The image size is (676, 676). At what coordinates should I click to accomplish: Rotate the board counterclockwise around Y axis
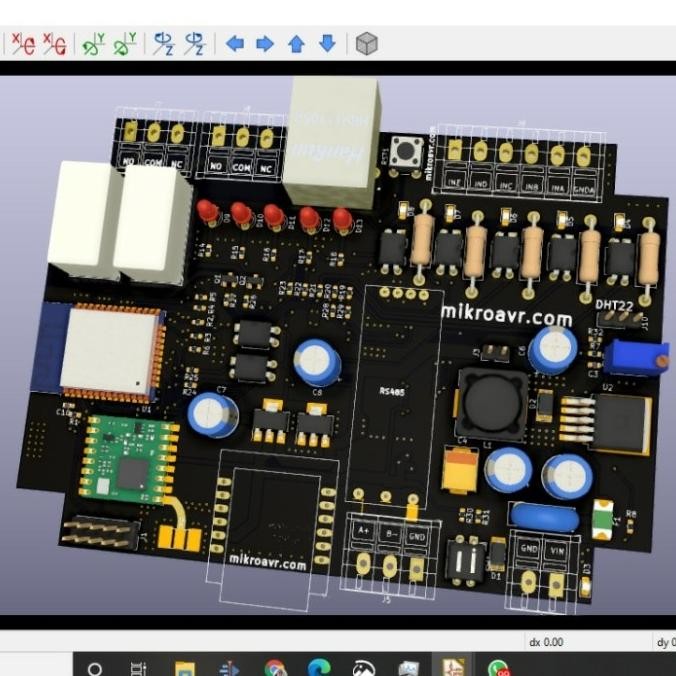tap(125, 44)
